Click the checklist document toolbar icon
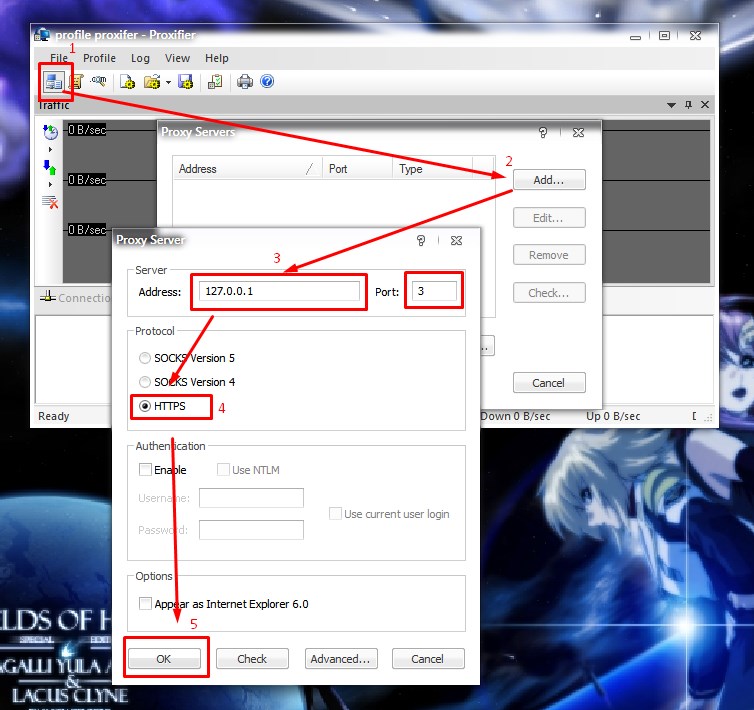Viewport: 754px width, 710px height. 215,82
